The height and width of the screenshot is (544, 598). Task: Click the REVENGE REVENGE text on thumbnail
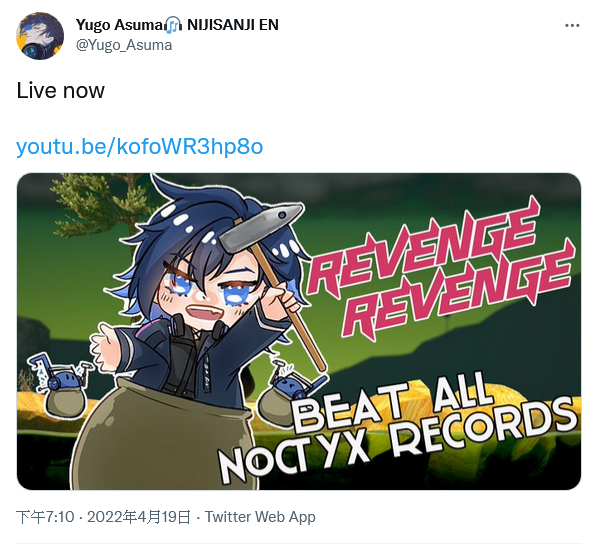click(x=439, y=269)
